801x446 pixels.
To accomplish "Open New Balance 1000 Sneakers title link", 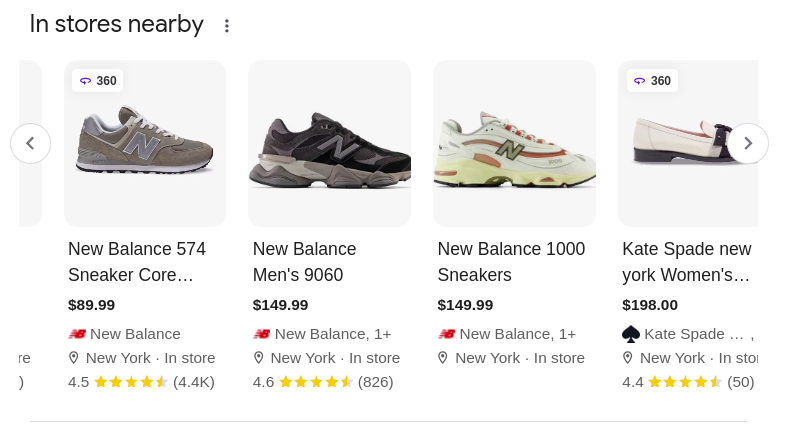I will 511,262.
